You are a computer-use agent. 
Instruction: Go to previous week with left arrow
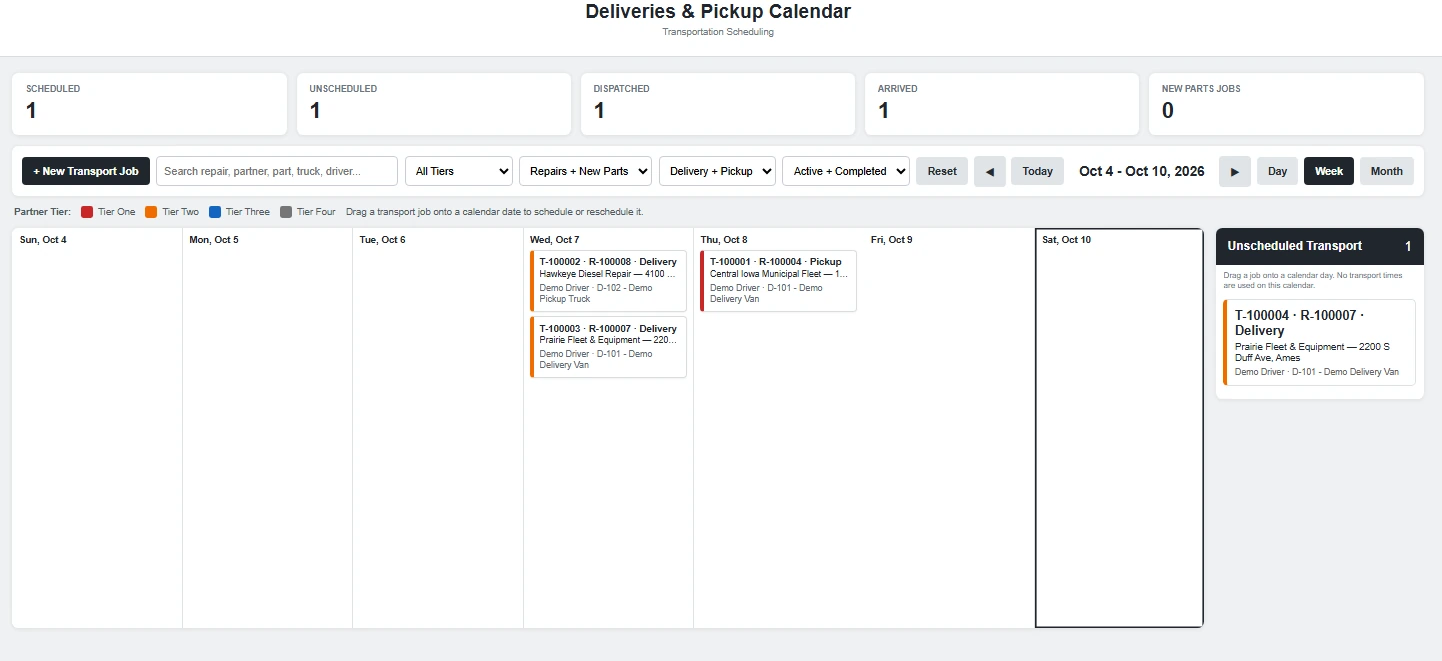click(x=989, y=171)
